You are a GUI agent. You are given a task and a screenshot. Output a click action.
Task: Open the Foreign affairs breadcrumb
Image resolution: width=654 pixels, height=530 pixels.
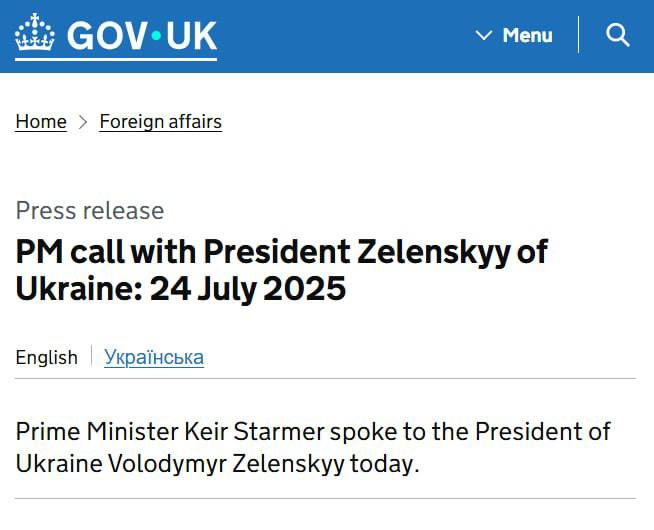click(x=161, y=122)
